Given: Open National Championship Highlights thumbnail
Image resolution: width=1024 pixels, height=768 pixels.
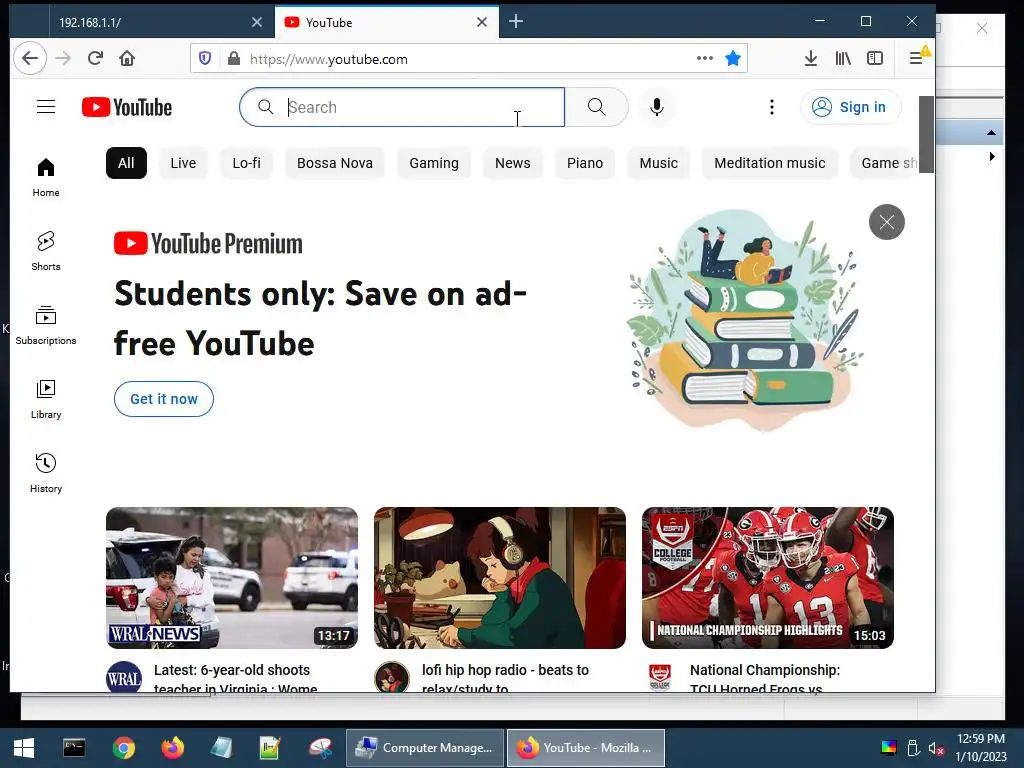Looking at the screenshot, I should point(767,578).
